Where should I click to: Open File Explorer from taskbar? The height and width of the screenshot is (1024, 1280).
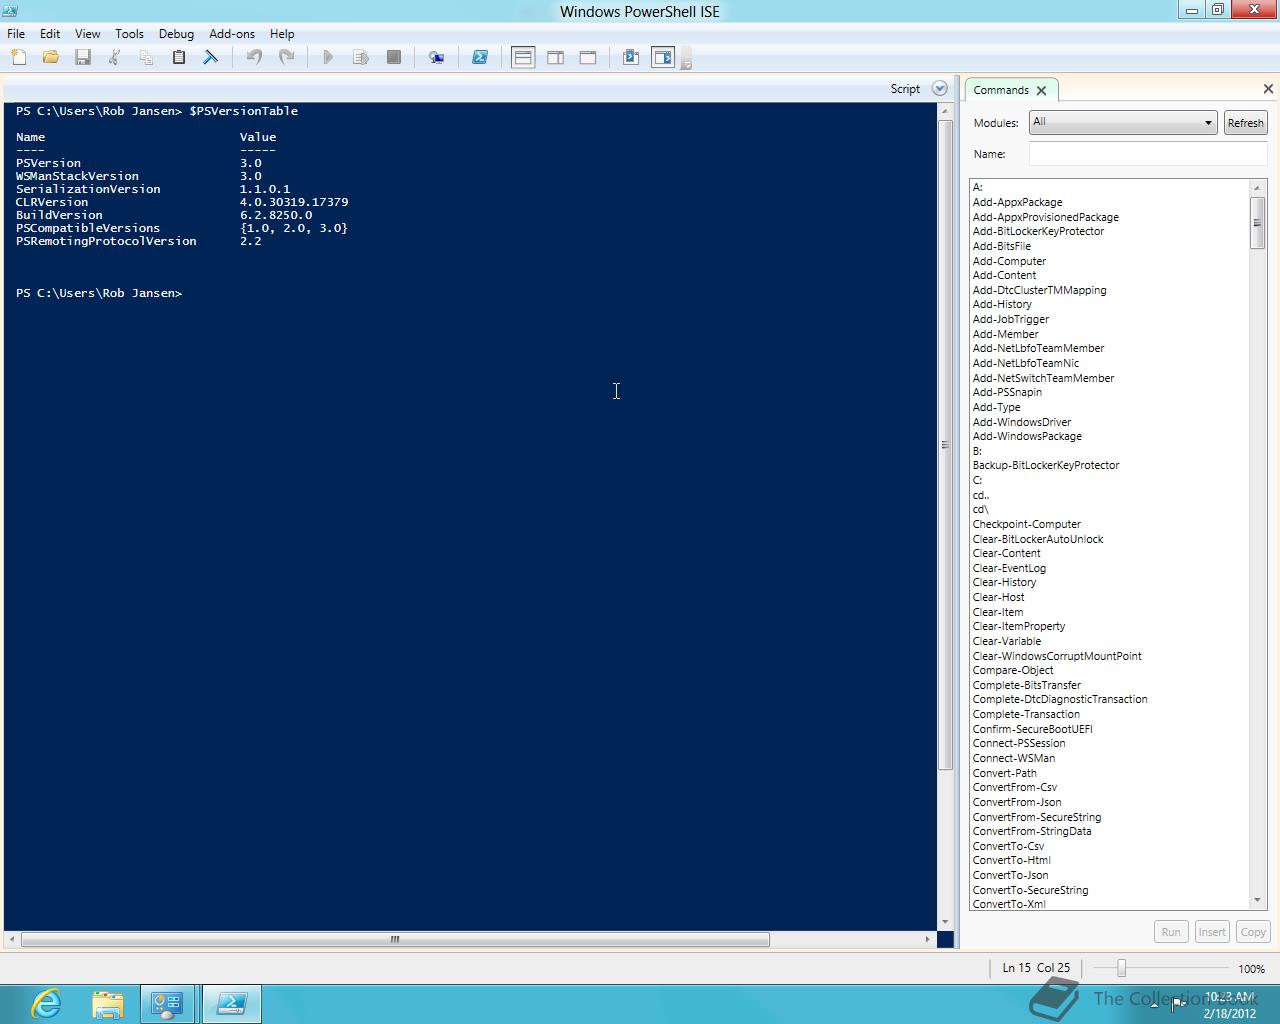pyautogui.click(x=107, y=1004)
